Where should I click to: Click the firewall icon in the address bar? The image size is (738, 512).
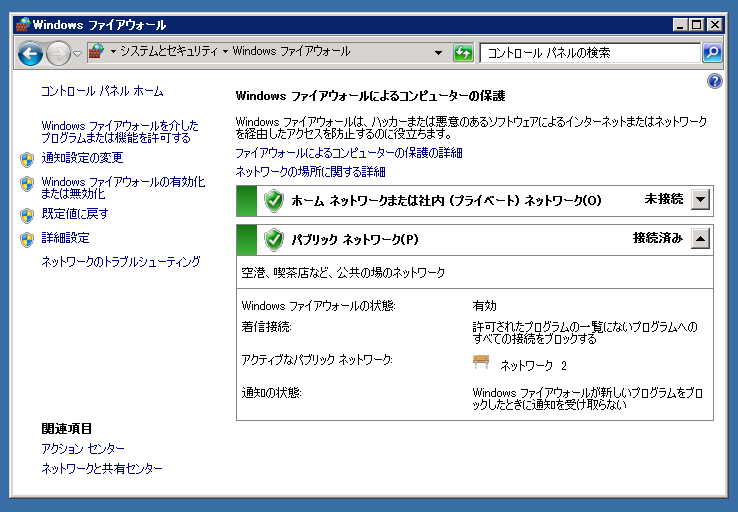click(96, 51)
